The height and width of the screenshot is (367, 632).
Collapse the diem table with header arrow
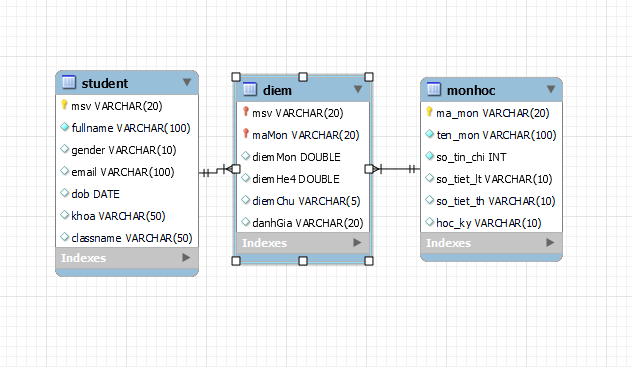click(x=358, y=89)
